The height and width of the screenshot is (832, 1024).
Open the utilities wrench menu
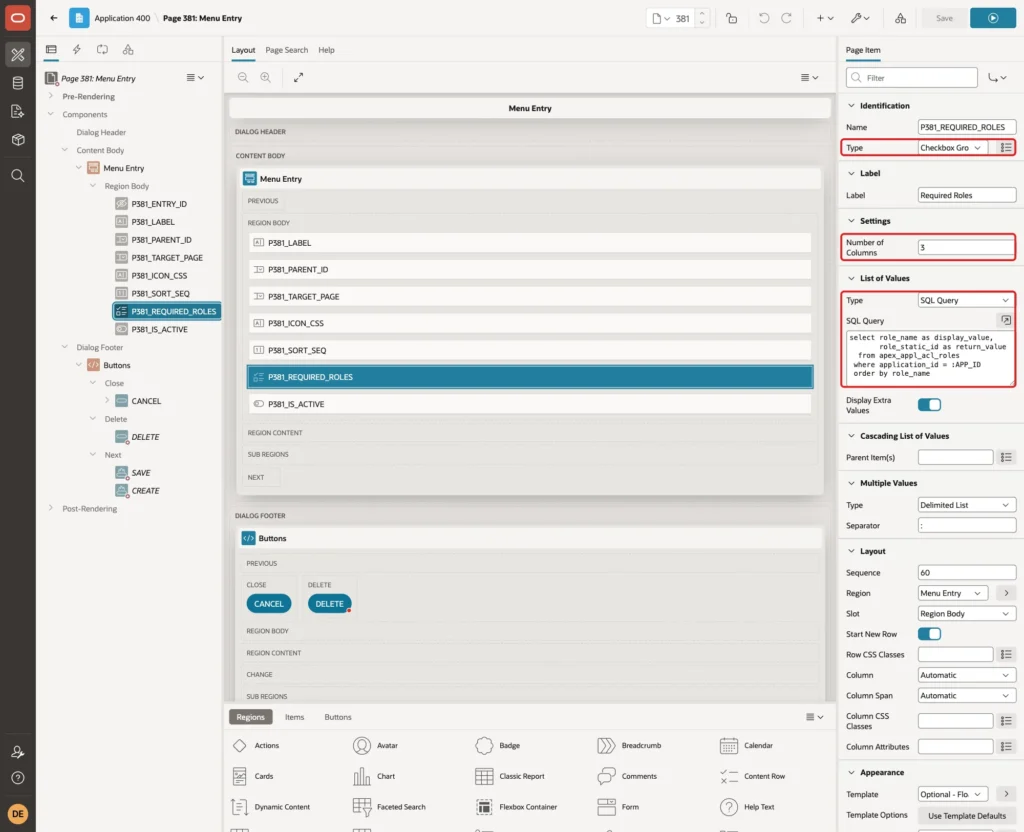point(860,18)
